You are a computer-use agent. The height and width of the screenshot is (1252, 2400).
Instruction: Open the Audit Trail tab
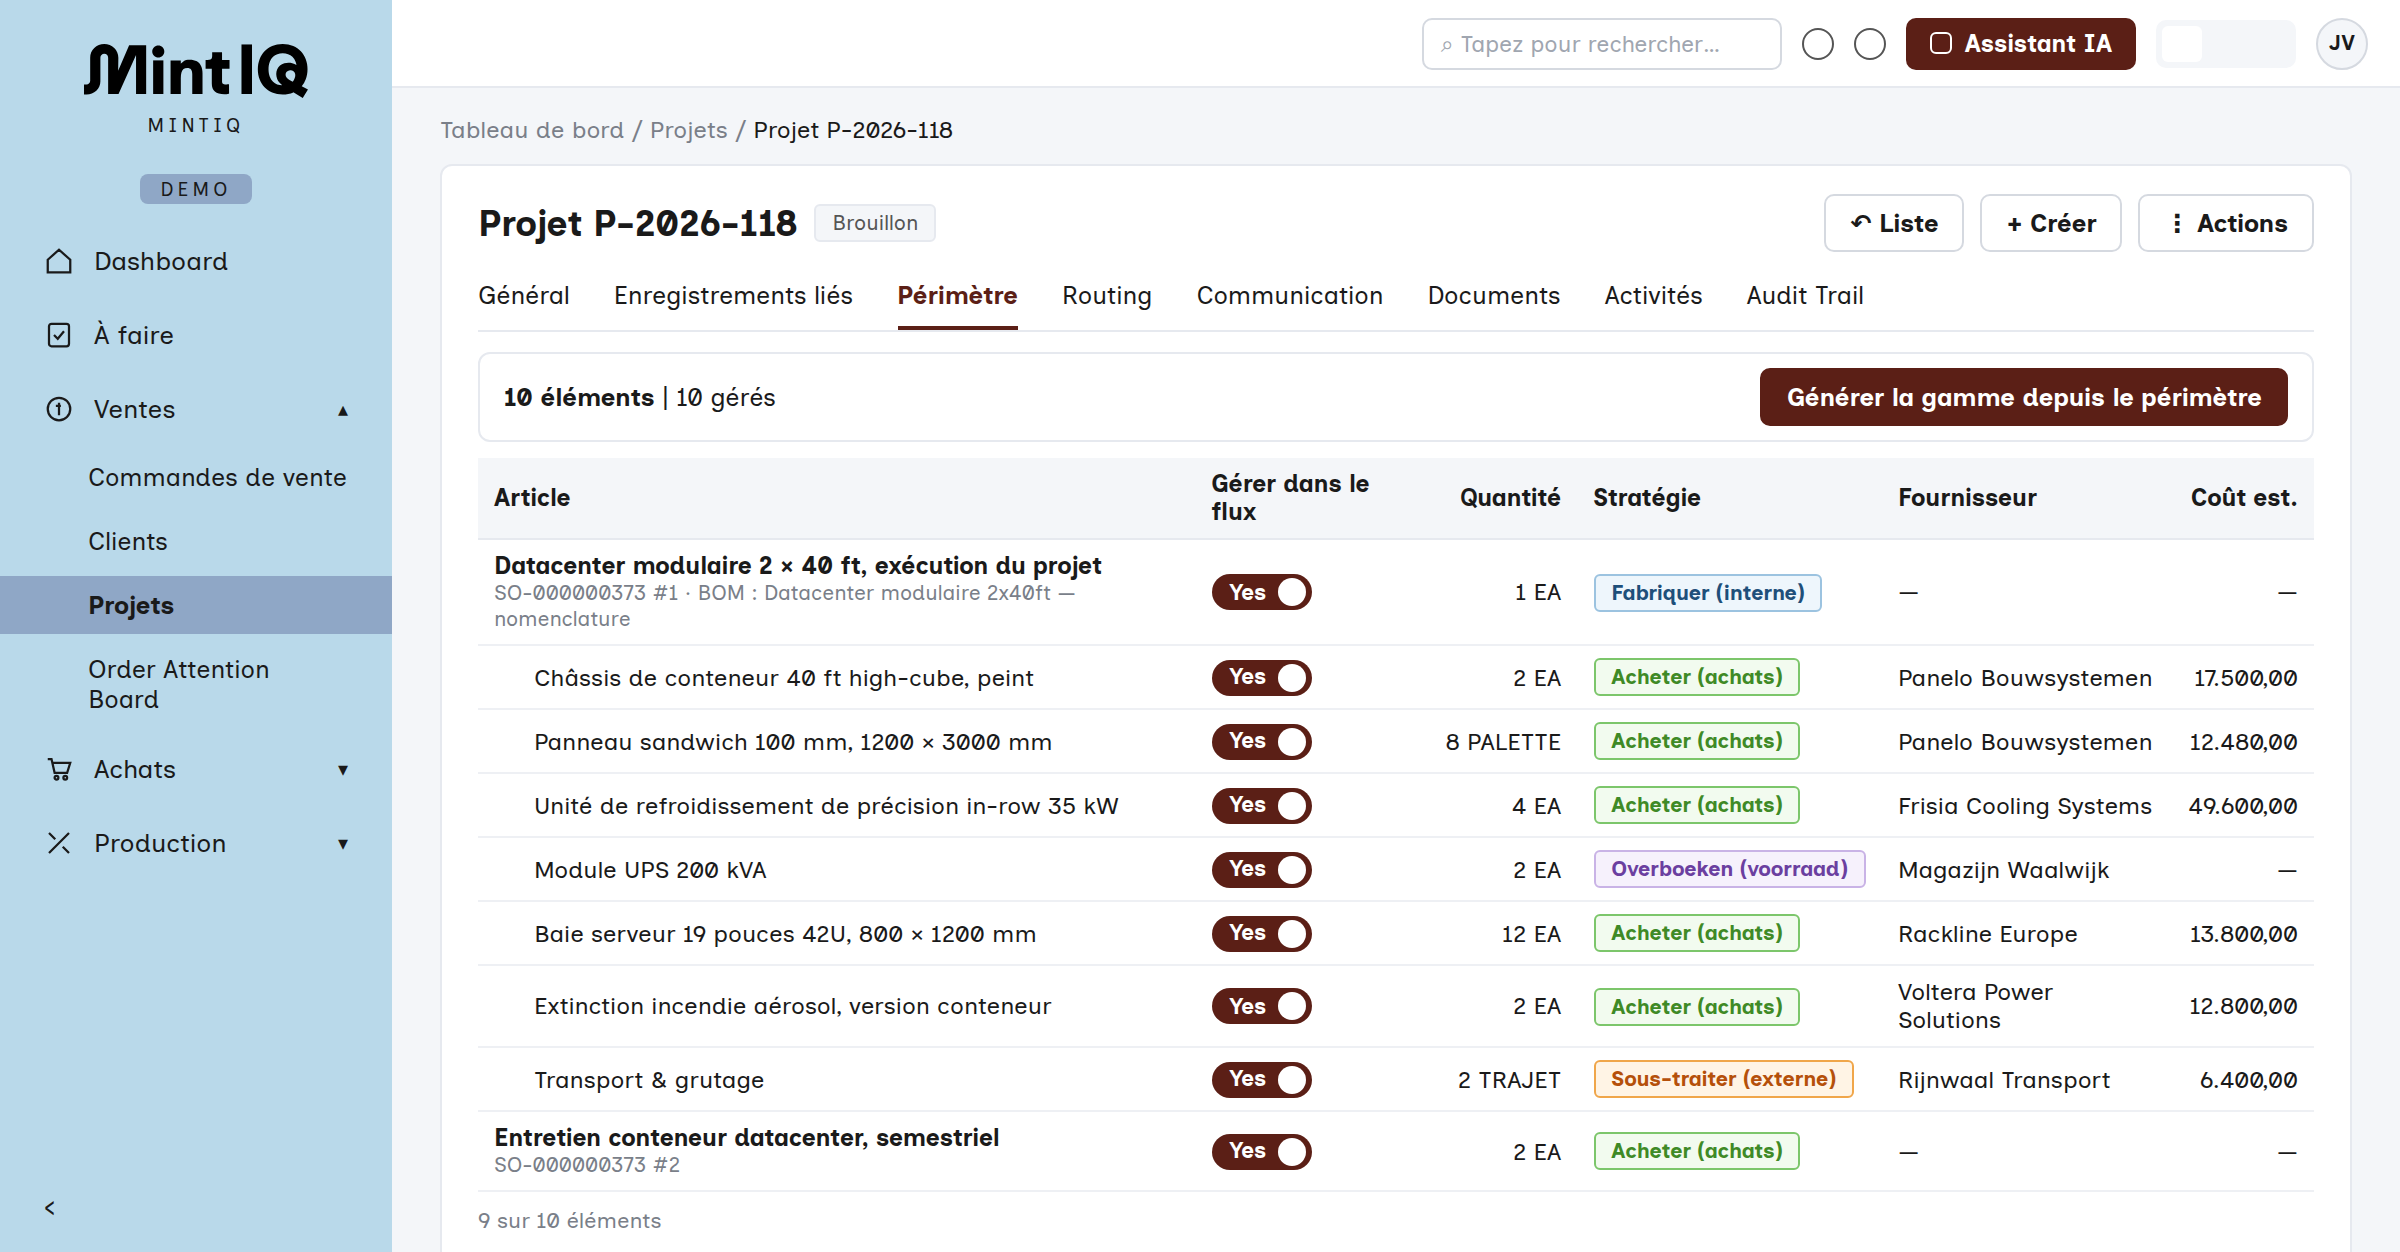1804,296
